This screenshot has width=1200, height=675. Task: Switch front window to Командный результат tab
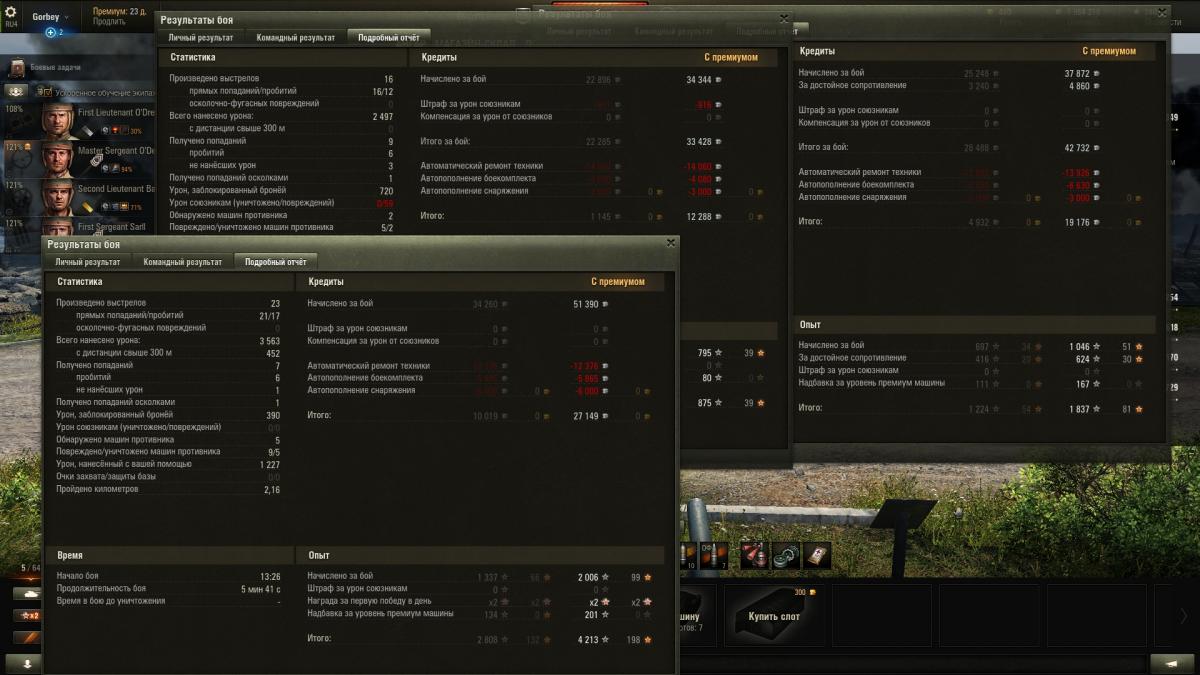pyautogui.click(x=182, y=262)
